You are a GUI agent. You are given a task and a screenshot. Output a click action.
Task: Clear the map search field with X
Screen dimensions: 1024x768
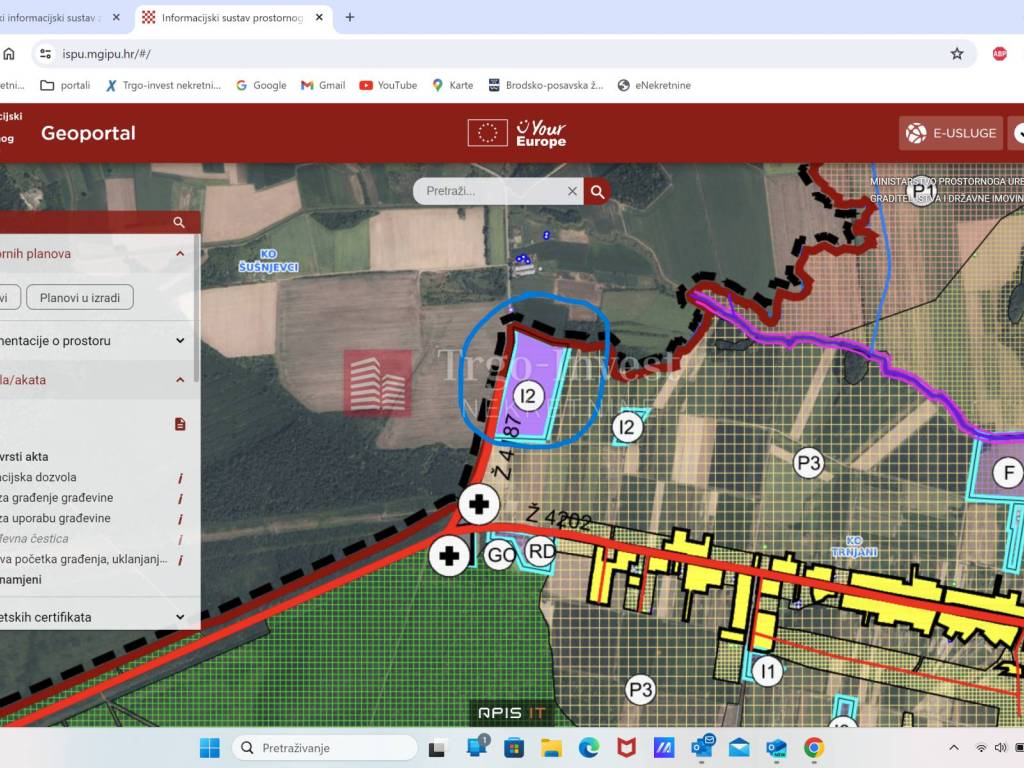[x=572, y=191]
